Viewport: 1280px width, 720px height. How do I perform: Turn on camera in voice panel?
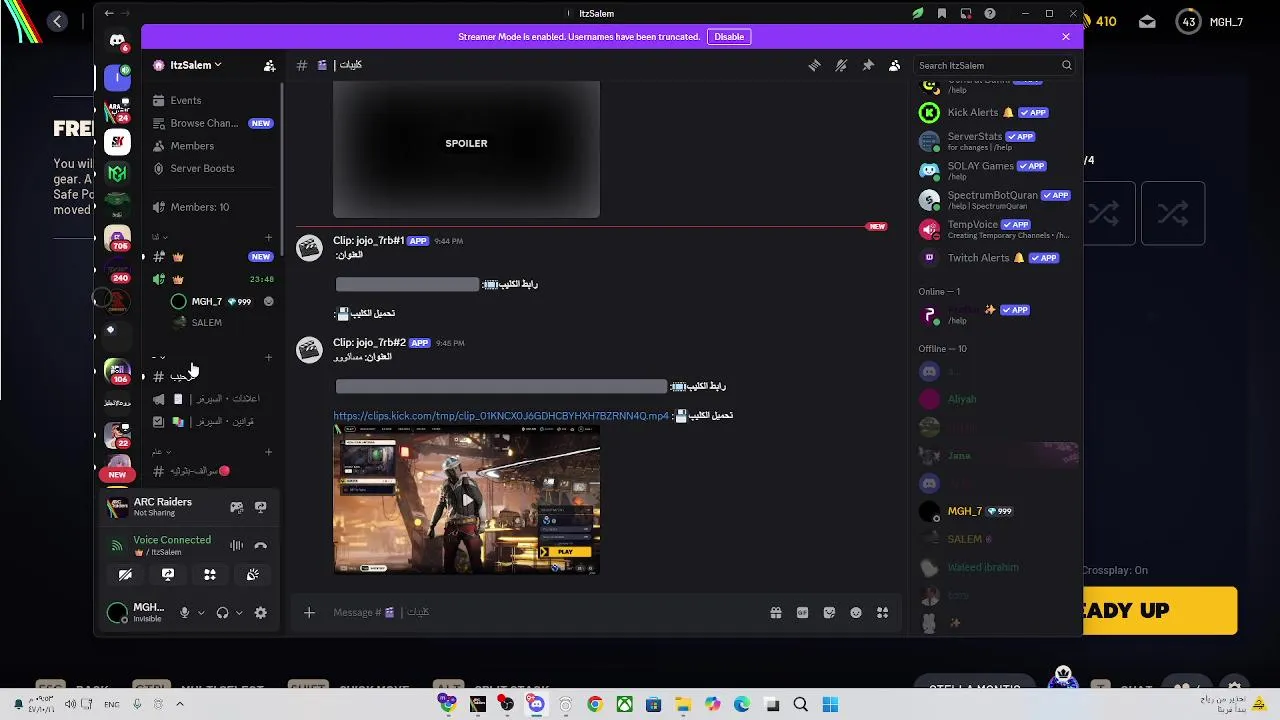pyautogui.click(x=125, y=575)
